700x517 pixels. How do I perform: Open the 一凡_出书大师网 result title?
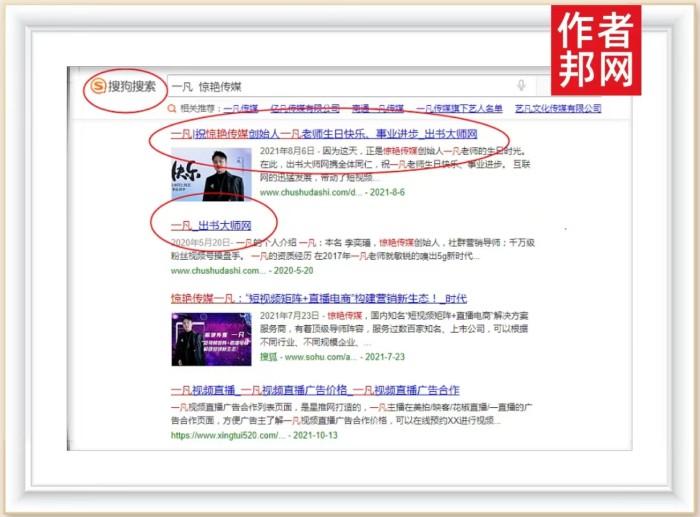point(210,225)
